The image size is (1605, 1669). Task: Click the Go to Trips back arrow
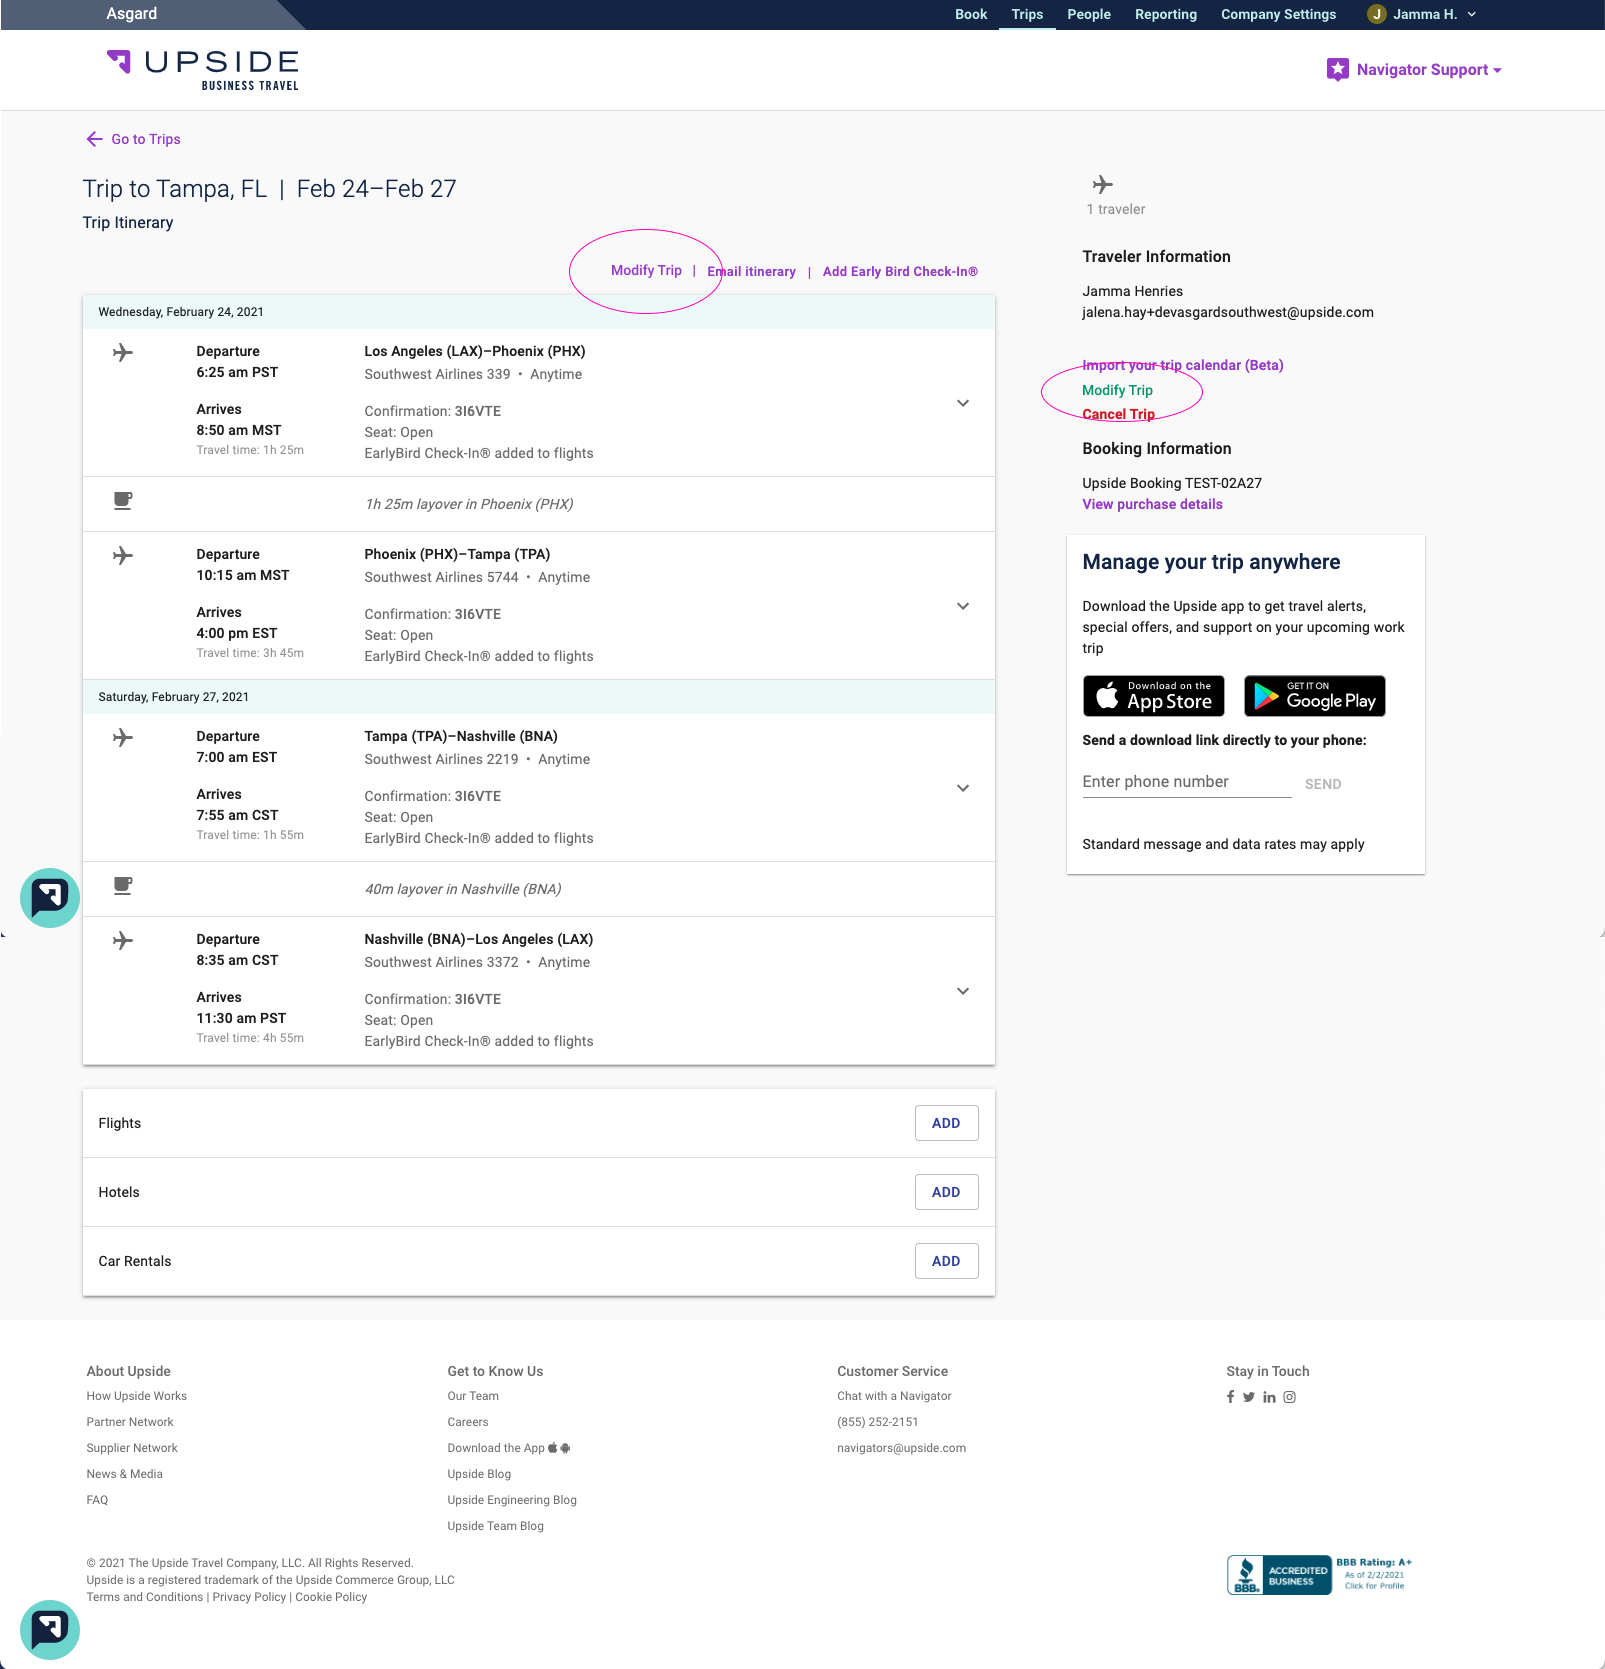tap(95, 139)
